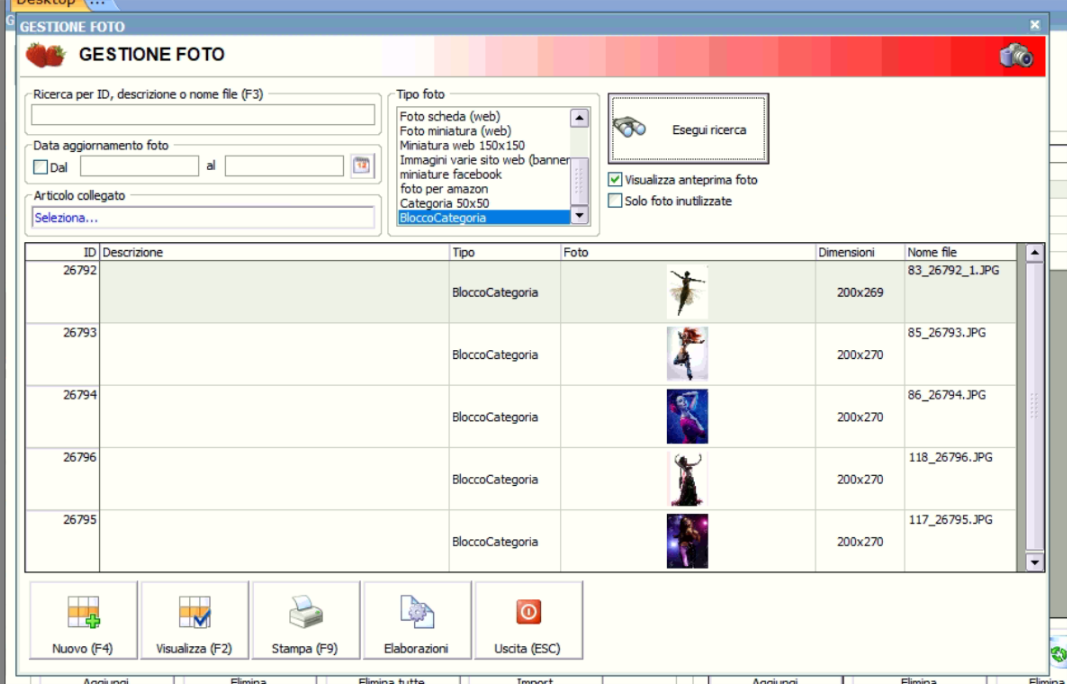Click thumbnail of photo 26793

click(687, 354)
